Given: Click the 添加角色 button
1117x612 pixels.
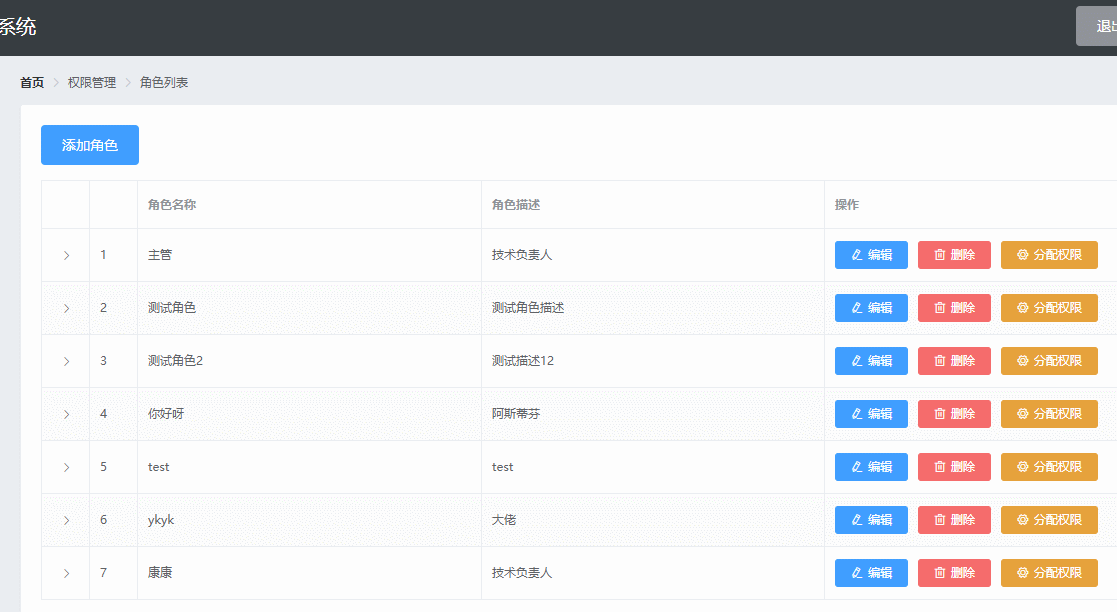Looking at the screenshot, I should (90, 145).
